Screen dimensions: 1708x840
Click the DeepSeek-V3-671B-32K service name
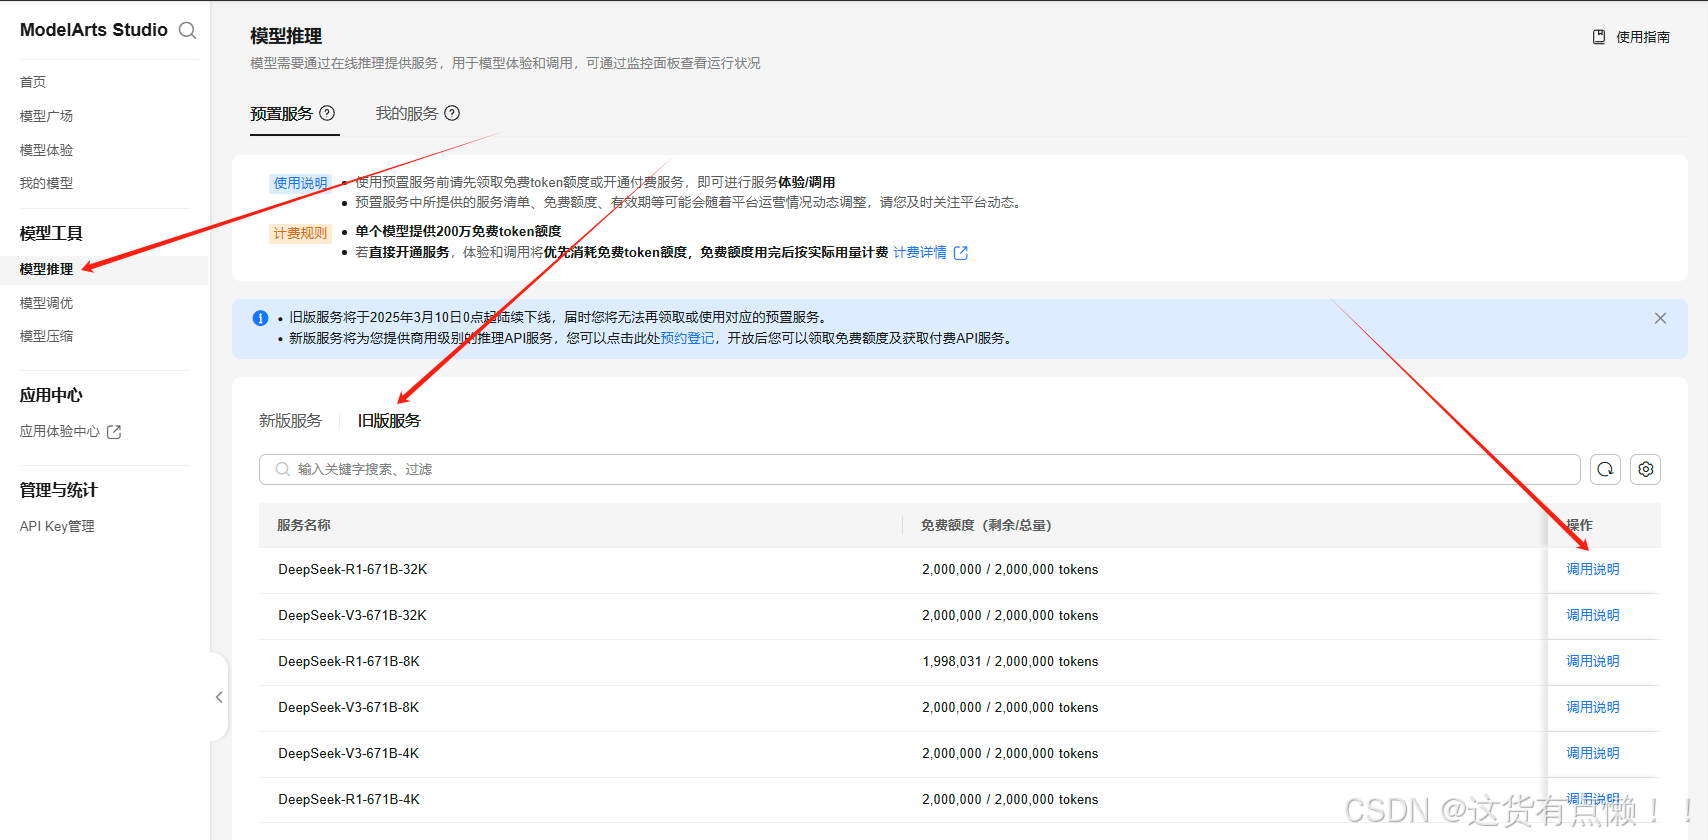[353, 615]
